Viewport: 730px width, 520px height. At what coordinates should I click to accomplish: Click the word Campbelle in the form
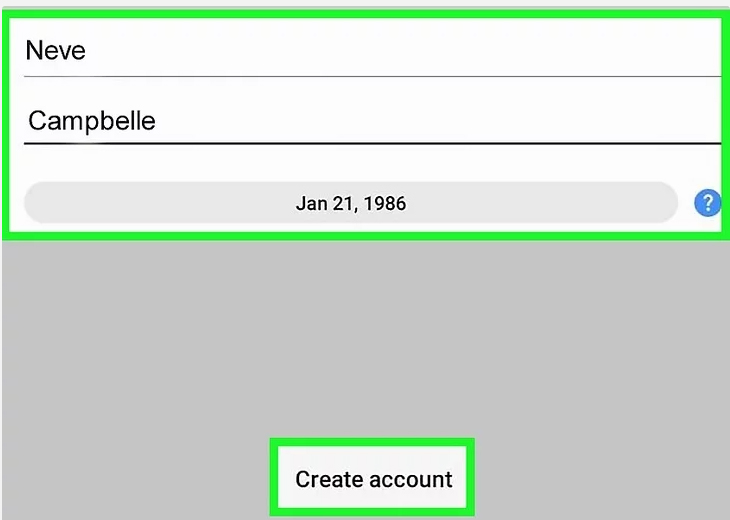click(92, 121)
